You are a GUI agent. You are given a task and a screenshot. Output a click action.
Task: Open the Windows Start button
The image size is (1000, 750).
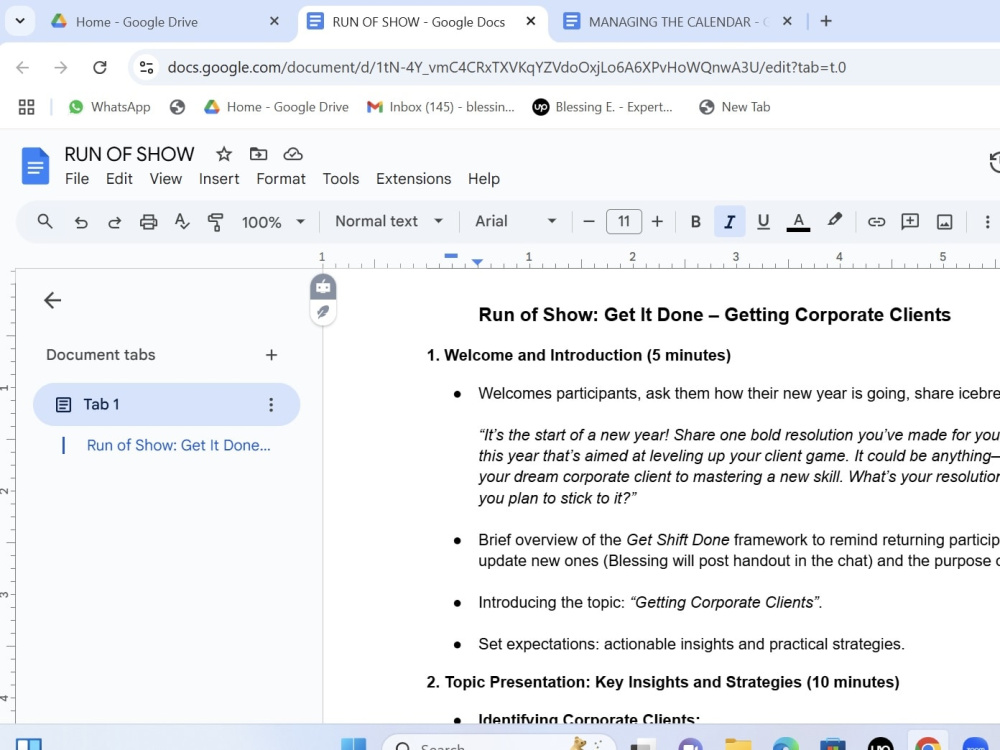[353, 744]
